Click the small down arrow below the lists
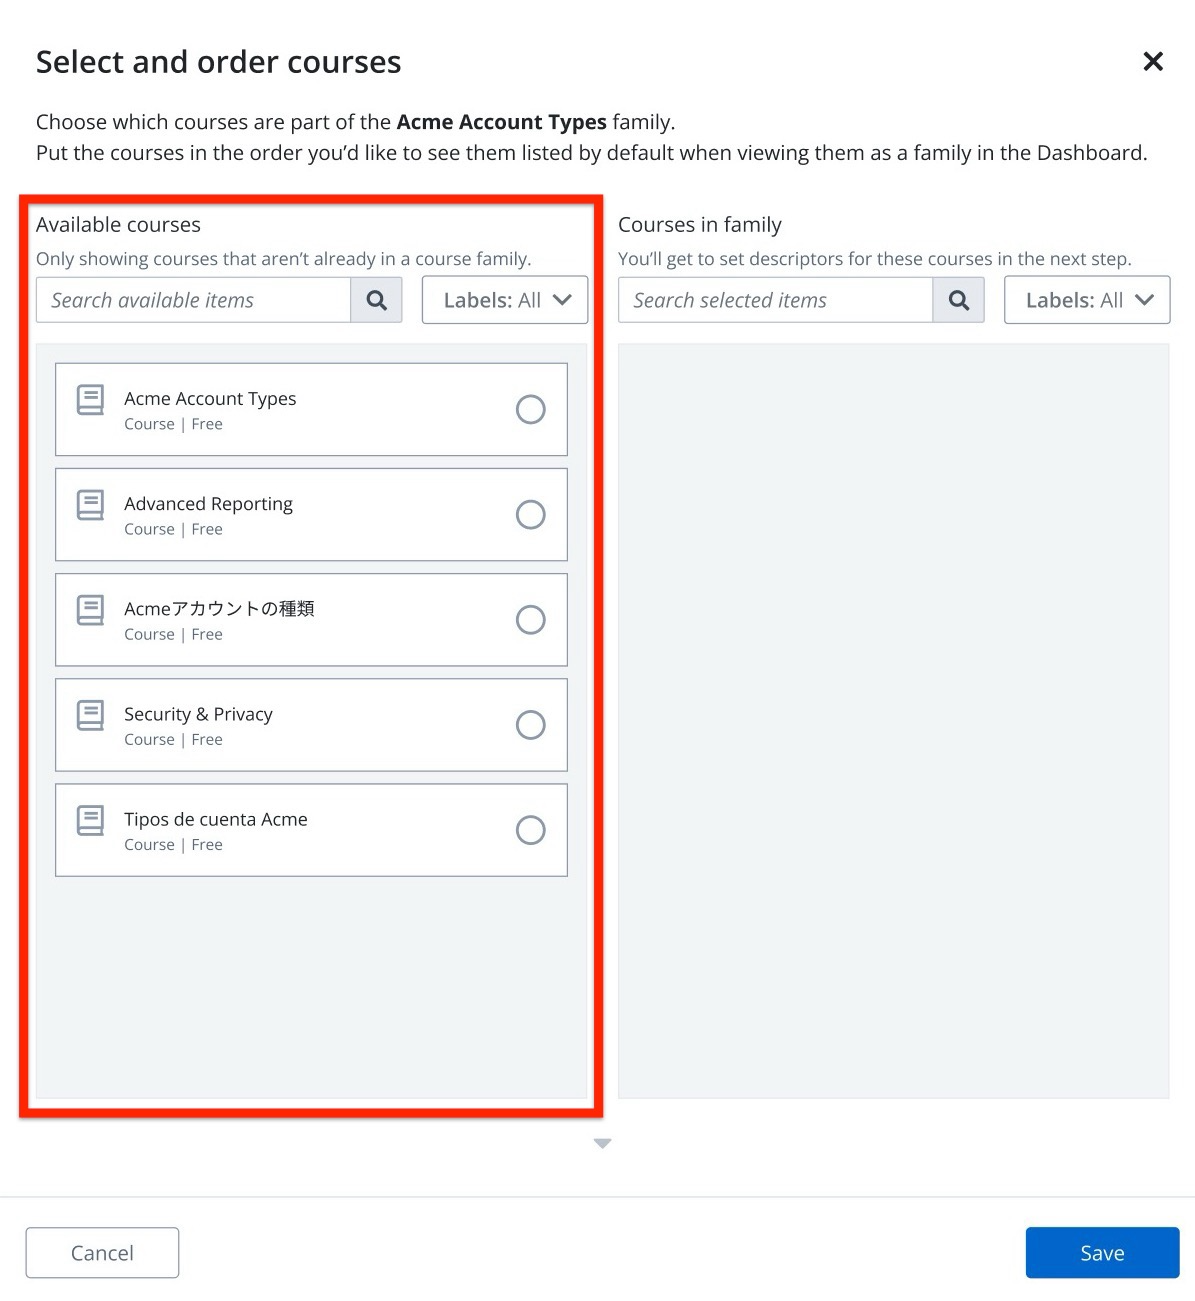1195x1301 pixels. pos(602,1143)
